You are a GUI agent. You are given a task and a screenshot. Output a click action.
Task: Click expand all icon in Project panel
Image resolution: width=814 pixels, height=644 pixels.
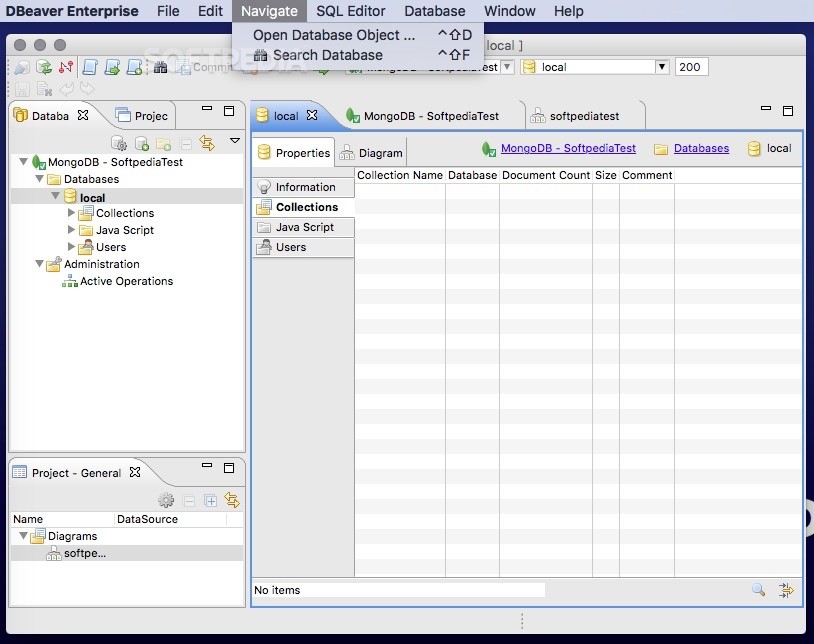coord(211,501)
